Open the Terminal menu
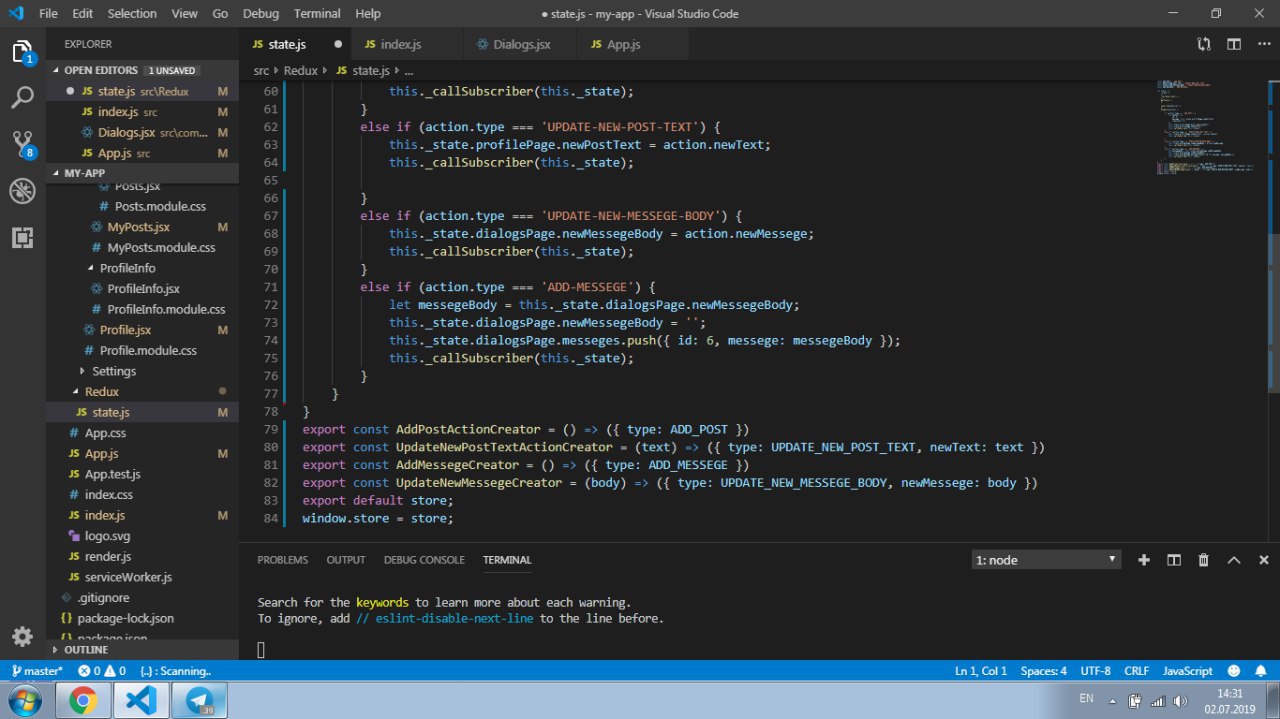Screen dimensions: 1280x719 tap(315, 14)
